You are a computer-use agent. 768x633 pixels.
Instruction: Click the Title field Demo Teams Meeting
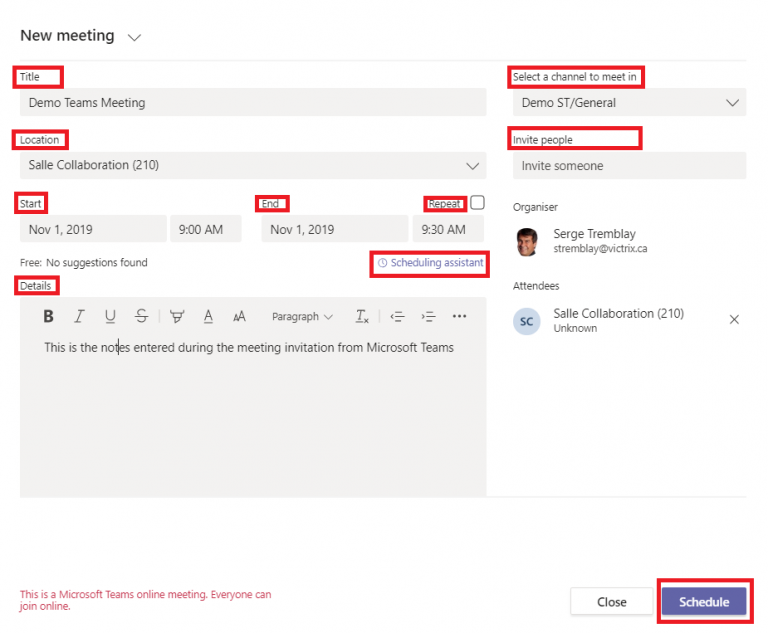(253, 102)
